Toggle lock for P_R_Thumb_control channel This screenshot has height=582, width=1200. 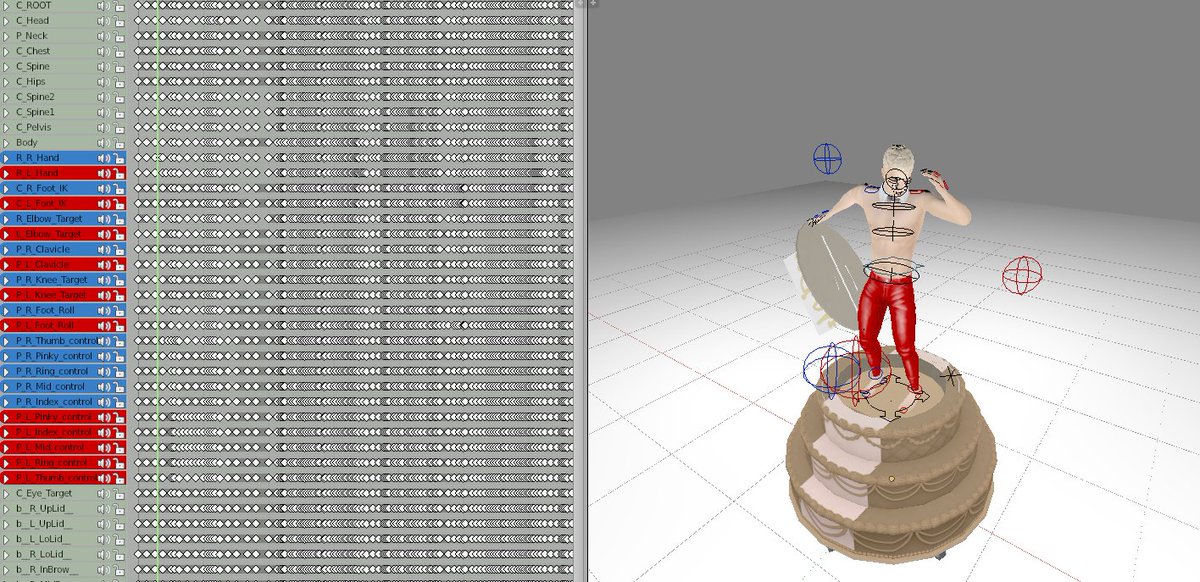[119, 341]
